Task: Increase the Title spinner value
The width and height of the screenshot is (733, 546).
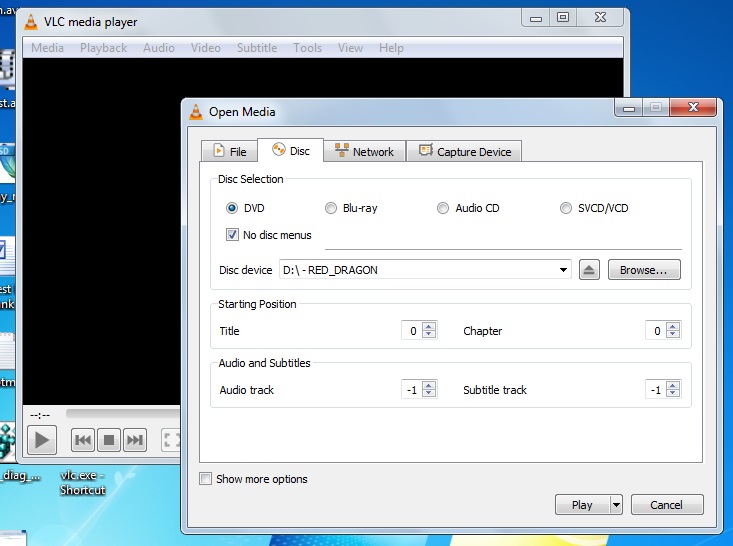Action: [x=429, y=326]
